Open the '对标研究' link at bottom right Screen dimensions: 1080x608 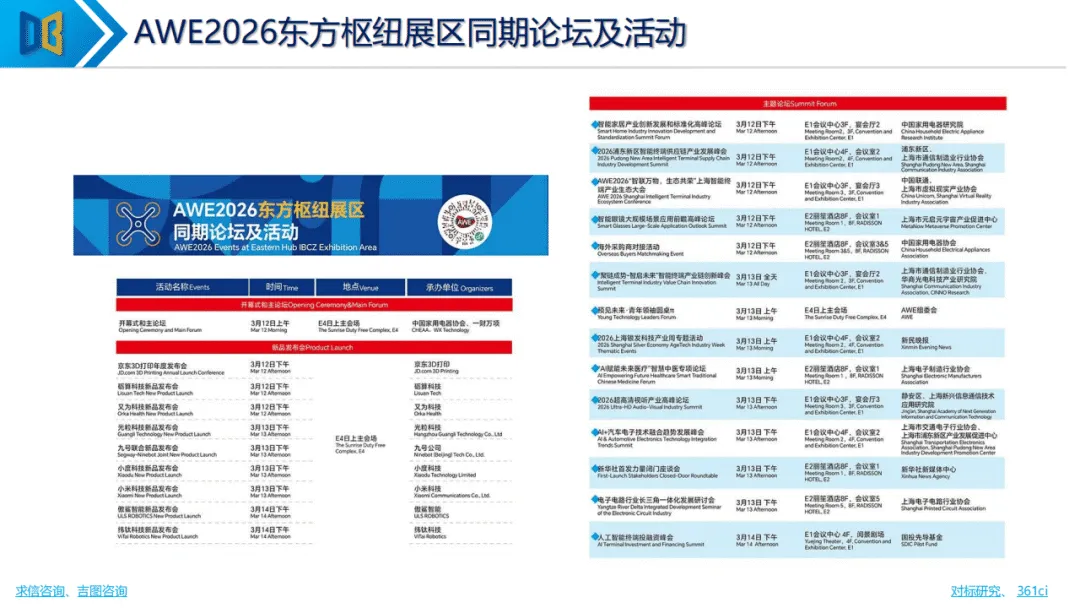(x=976, y=591)
